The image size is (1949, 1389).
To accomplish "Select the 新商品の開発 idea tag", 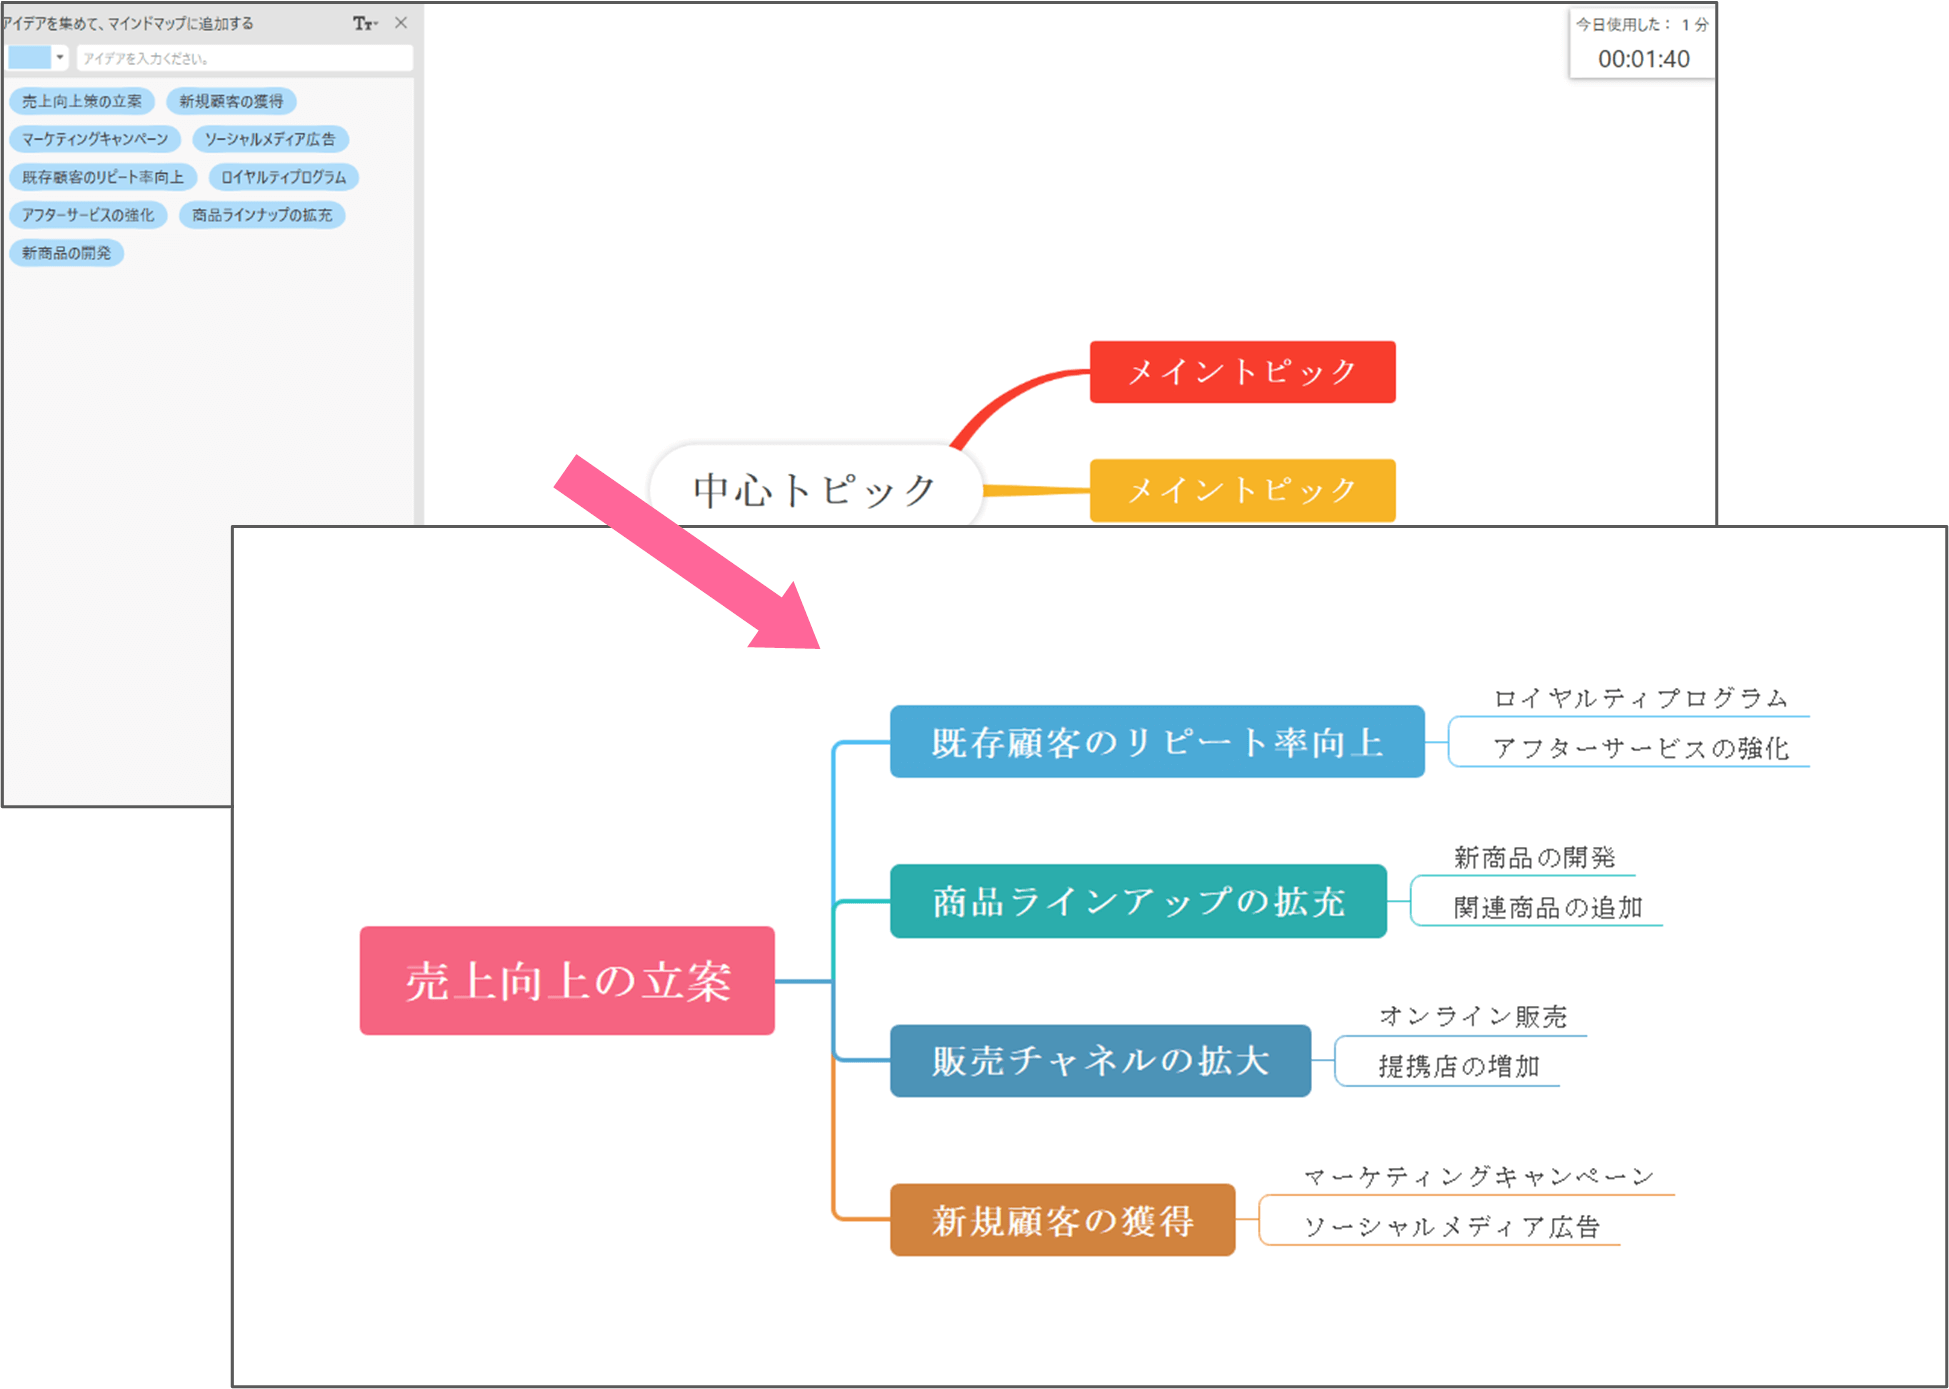I will pos(66,253).
